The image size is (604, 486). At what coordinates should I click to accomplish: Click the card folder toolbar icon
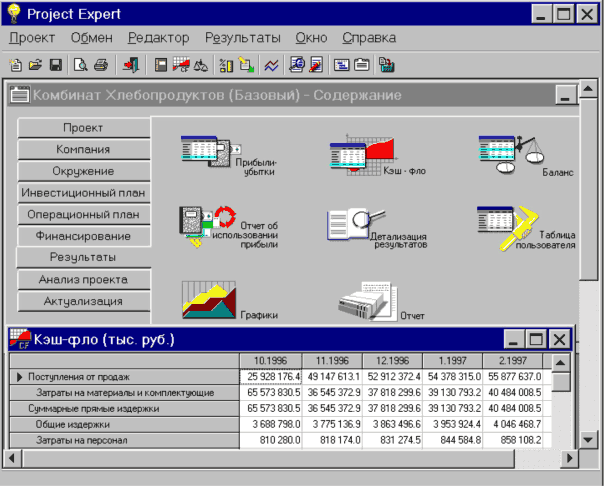362,65
